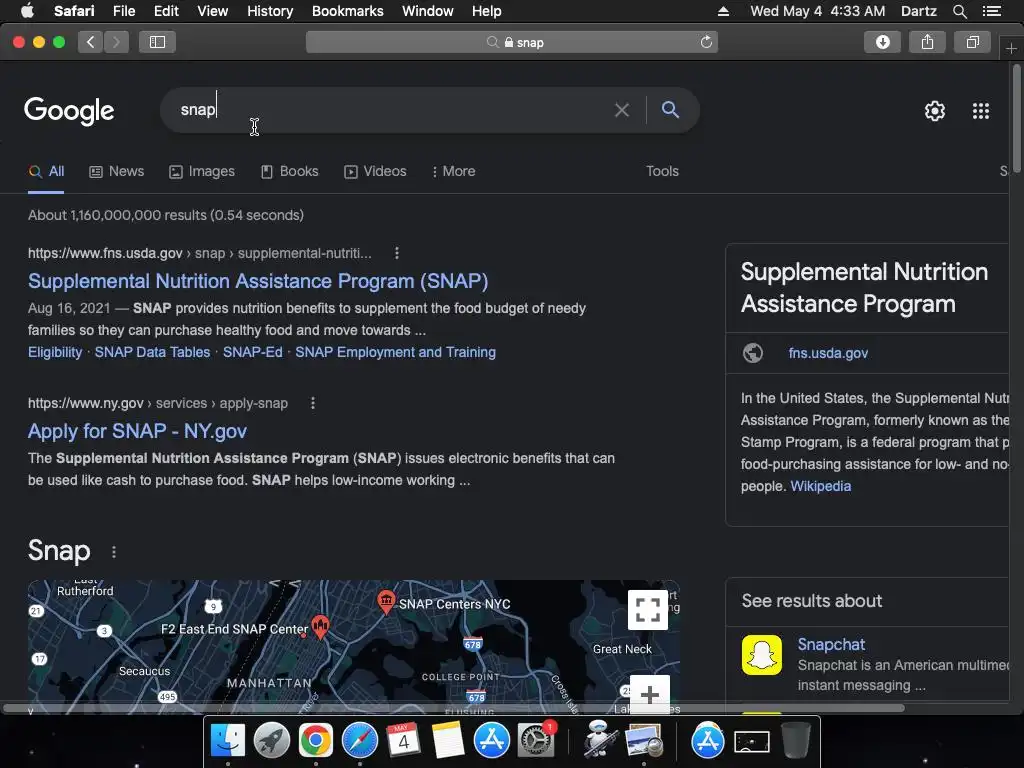Open Safari downloads button
1024x768 pixels.
point(882,42)
